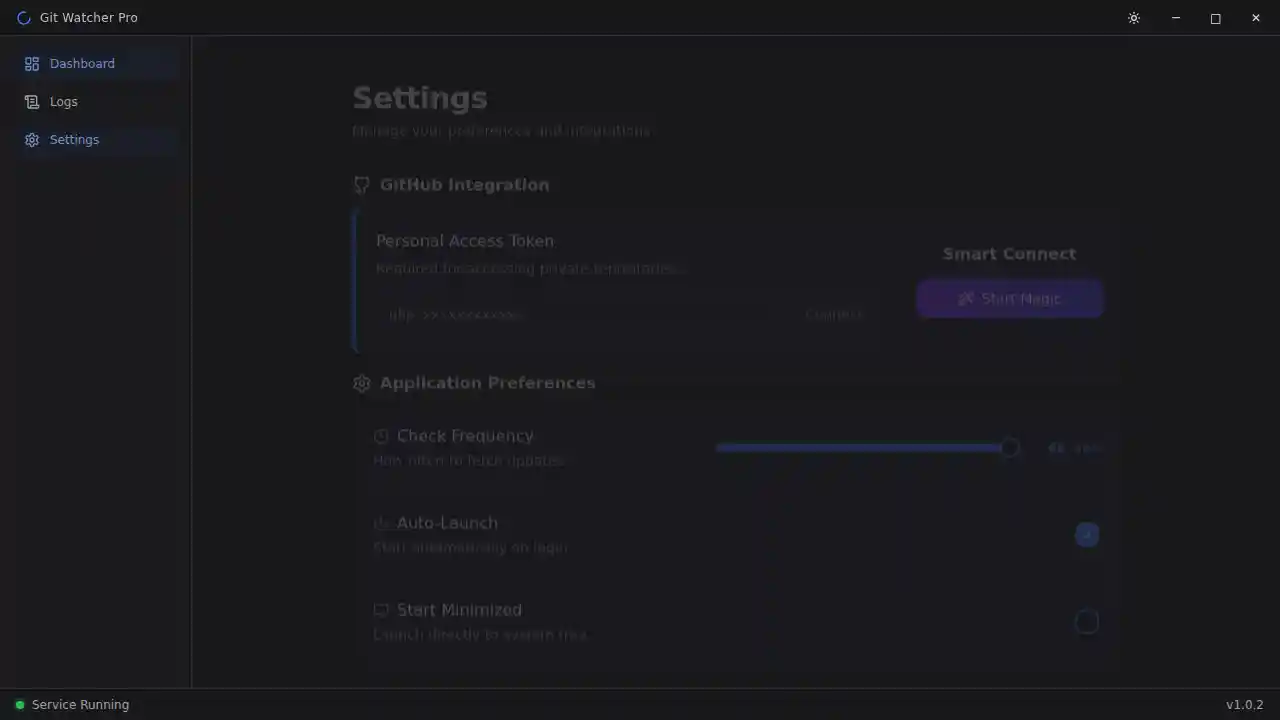Viewport: 1280px width, 720px height.
Task: Open the Dashboard page from the sidebar
Action: [x=82, y=64]
